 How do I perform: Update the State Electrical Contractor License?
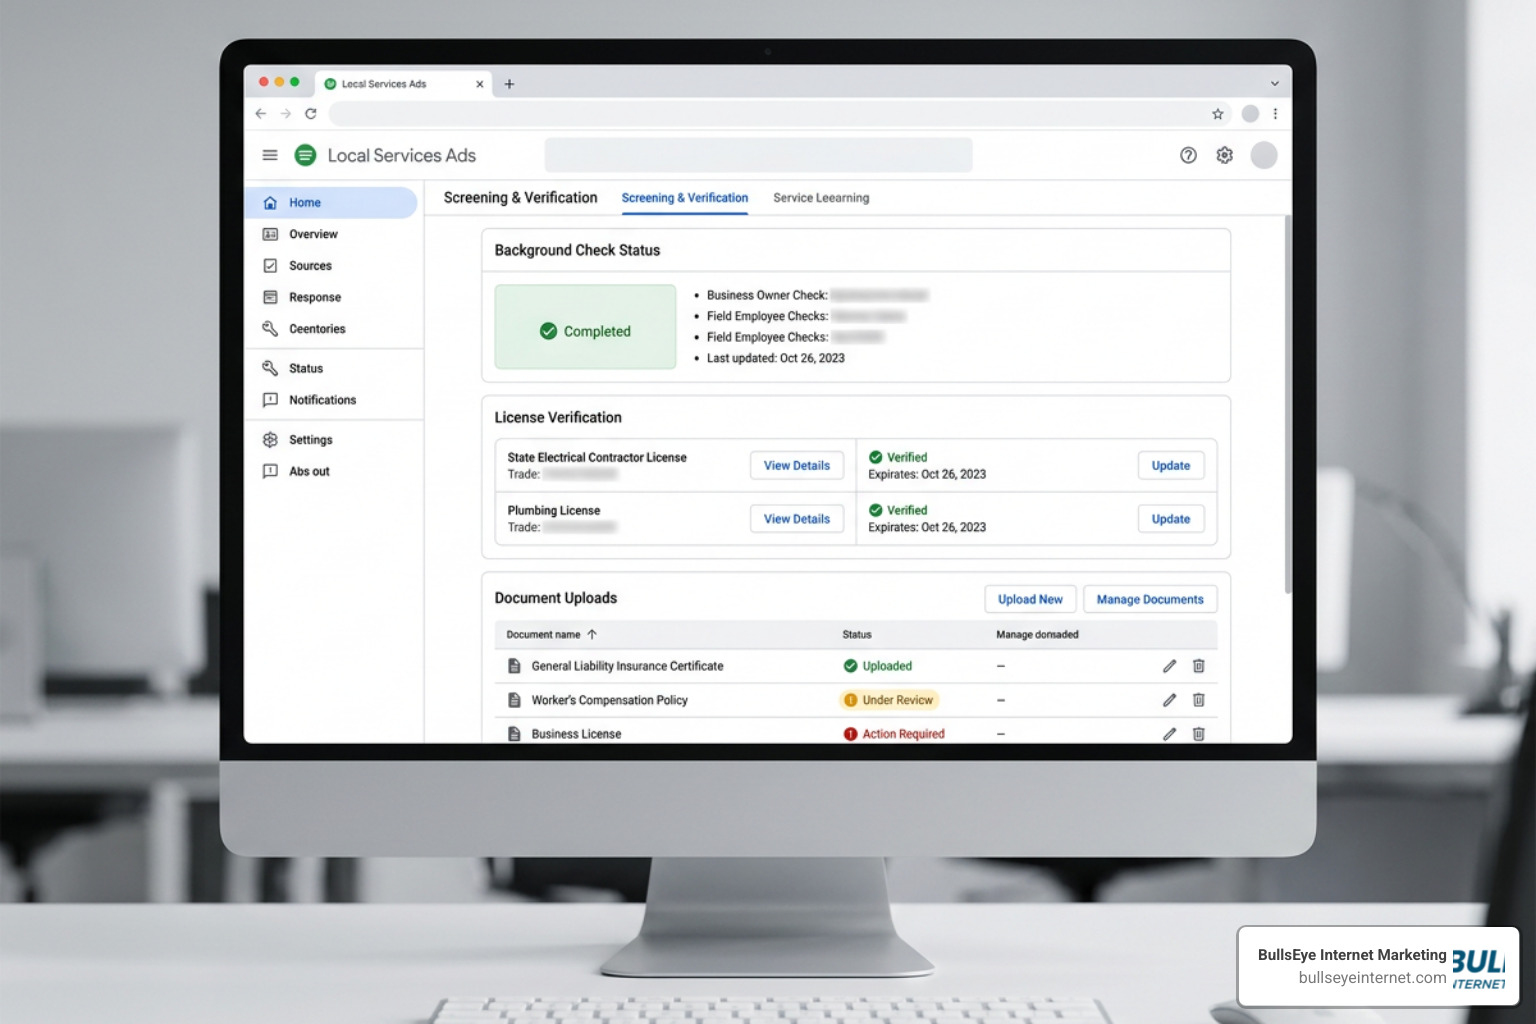pyautogui.click(x=1171, y=466)
